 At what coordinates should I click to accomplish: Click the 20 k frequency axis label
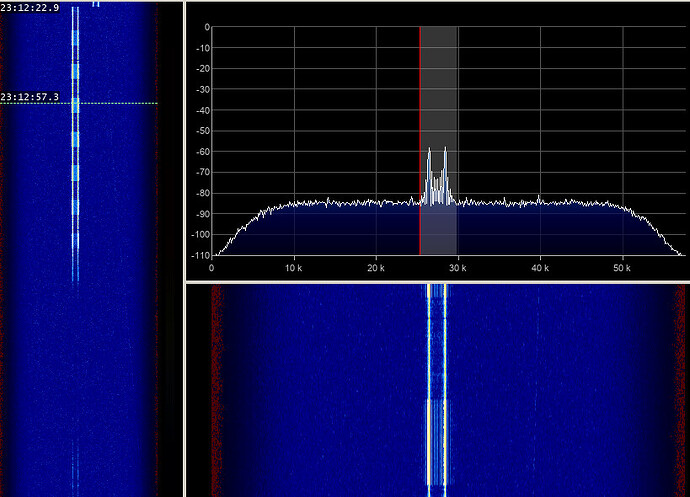pos(376,268)
